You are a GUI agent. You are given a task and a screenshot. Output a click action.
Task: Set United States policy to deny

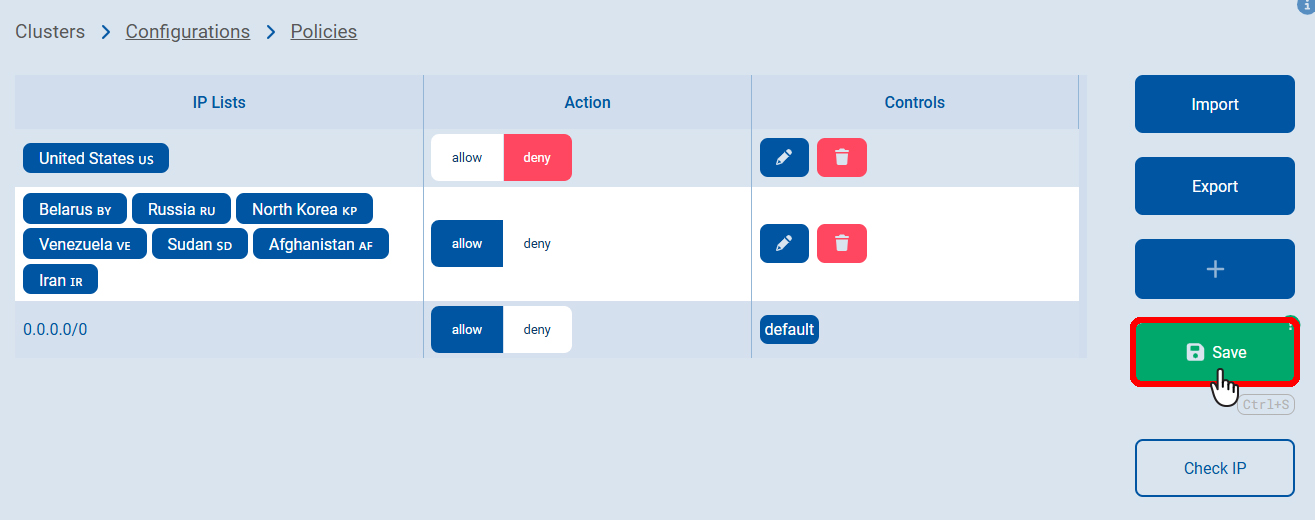click(537, 158)
